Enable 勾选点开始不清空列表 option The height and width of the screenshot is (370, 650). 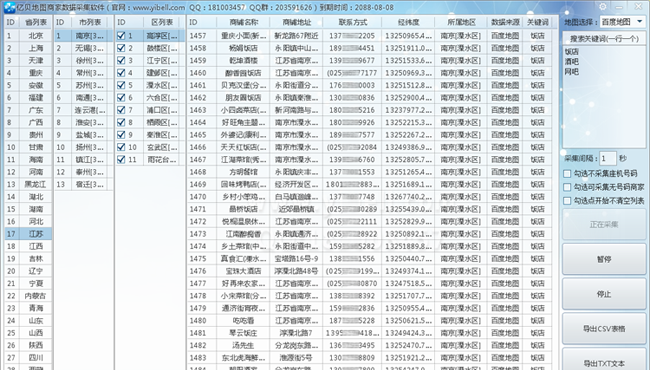pos(567,201)
